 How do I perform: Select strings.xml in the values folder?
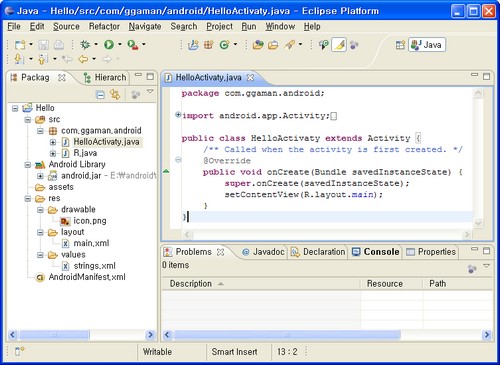[94, 266]
